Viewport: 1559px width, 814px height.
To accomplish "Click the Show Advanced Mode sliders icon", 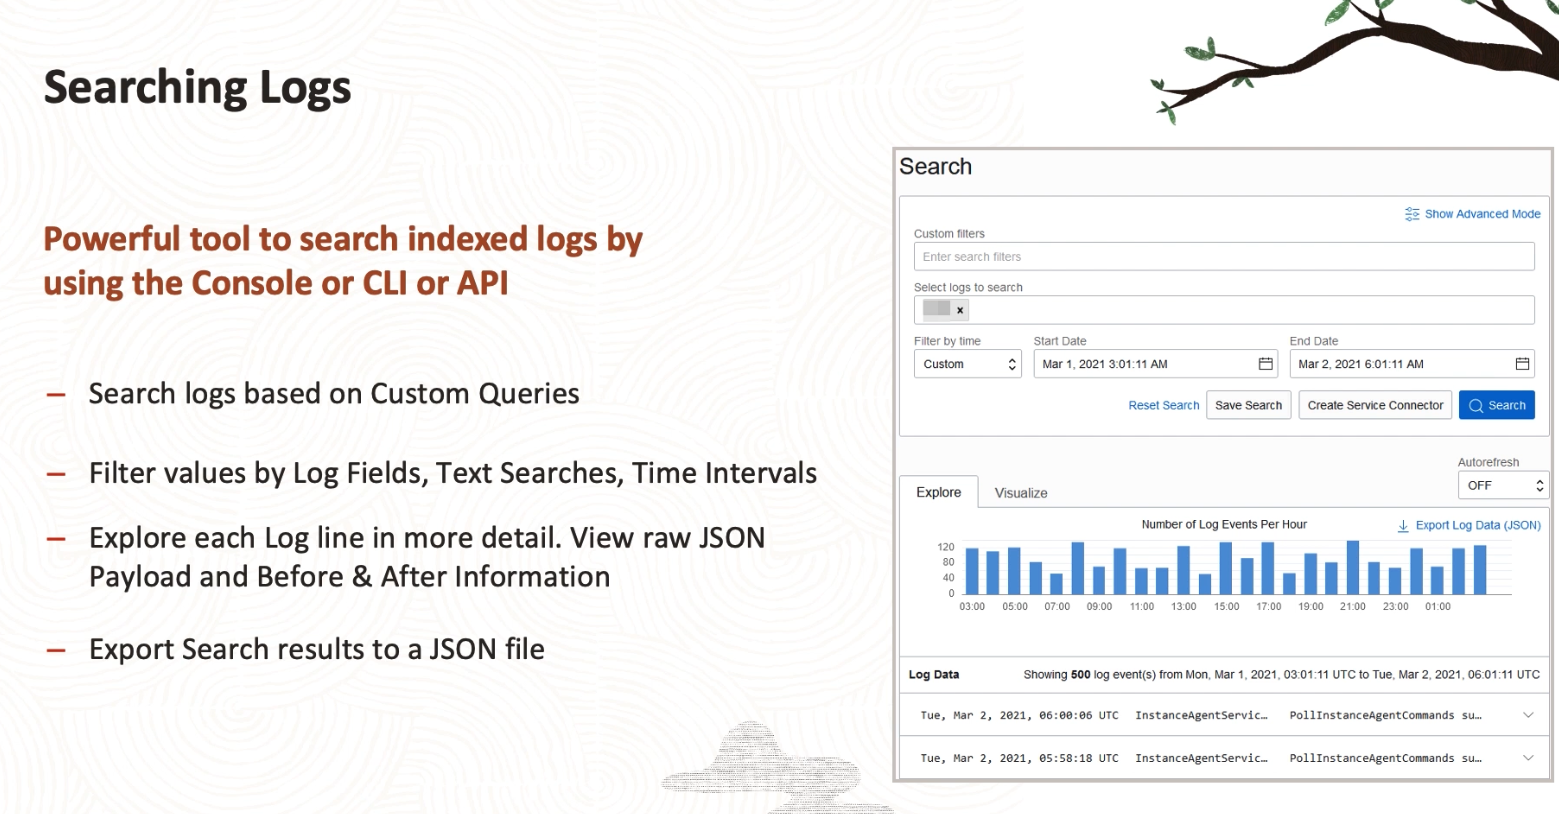I will pyautogui.click(x=1411, y=214).
